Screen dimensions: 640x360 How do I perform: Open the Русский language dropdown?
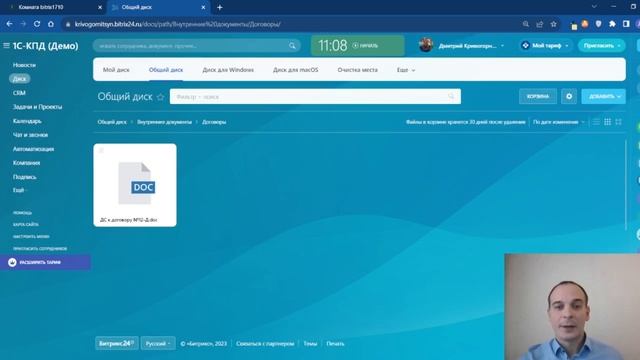(x=158, y=344)
